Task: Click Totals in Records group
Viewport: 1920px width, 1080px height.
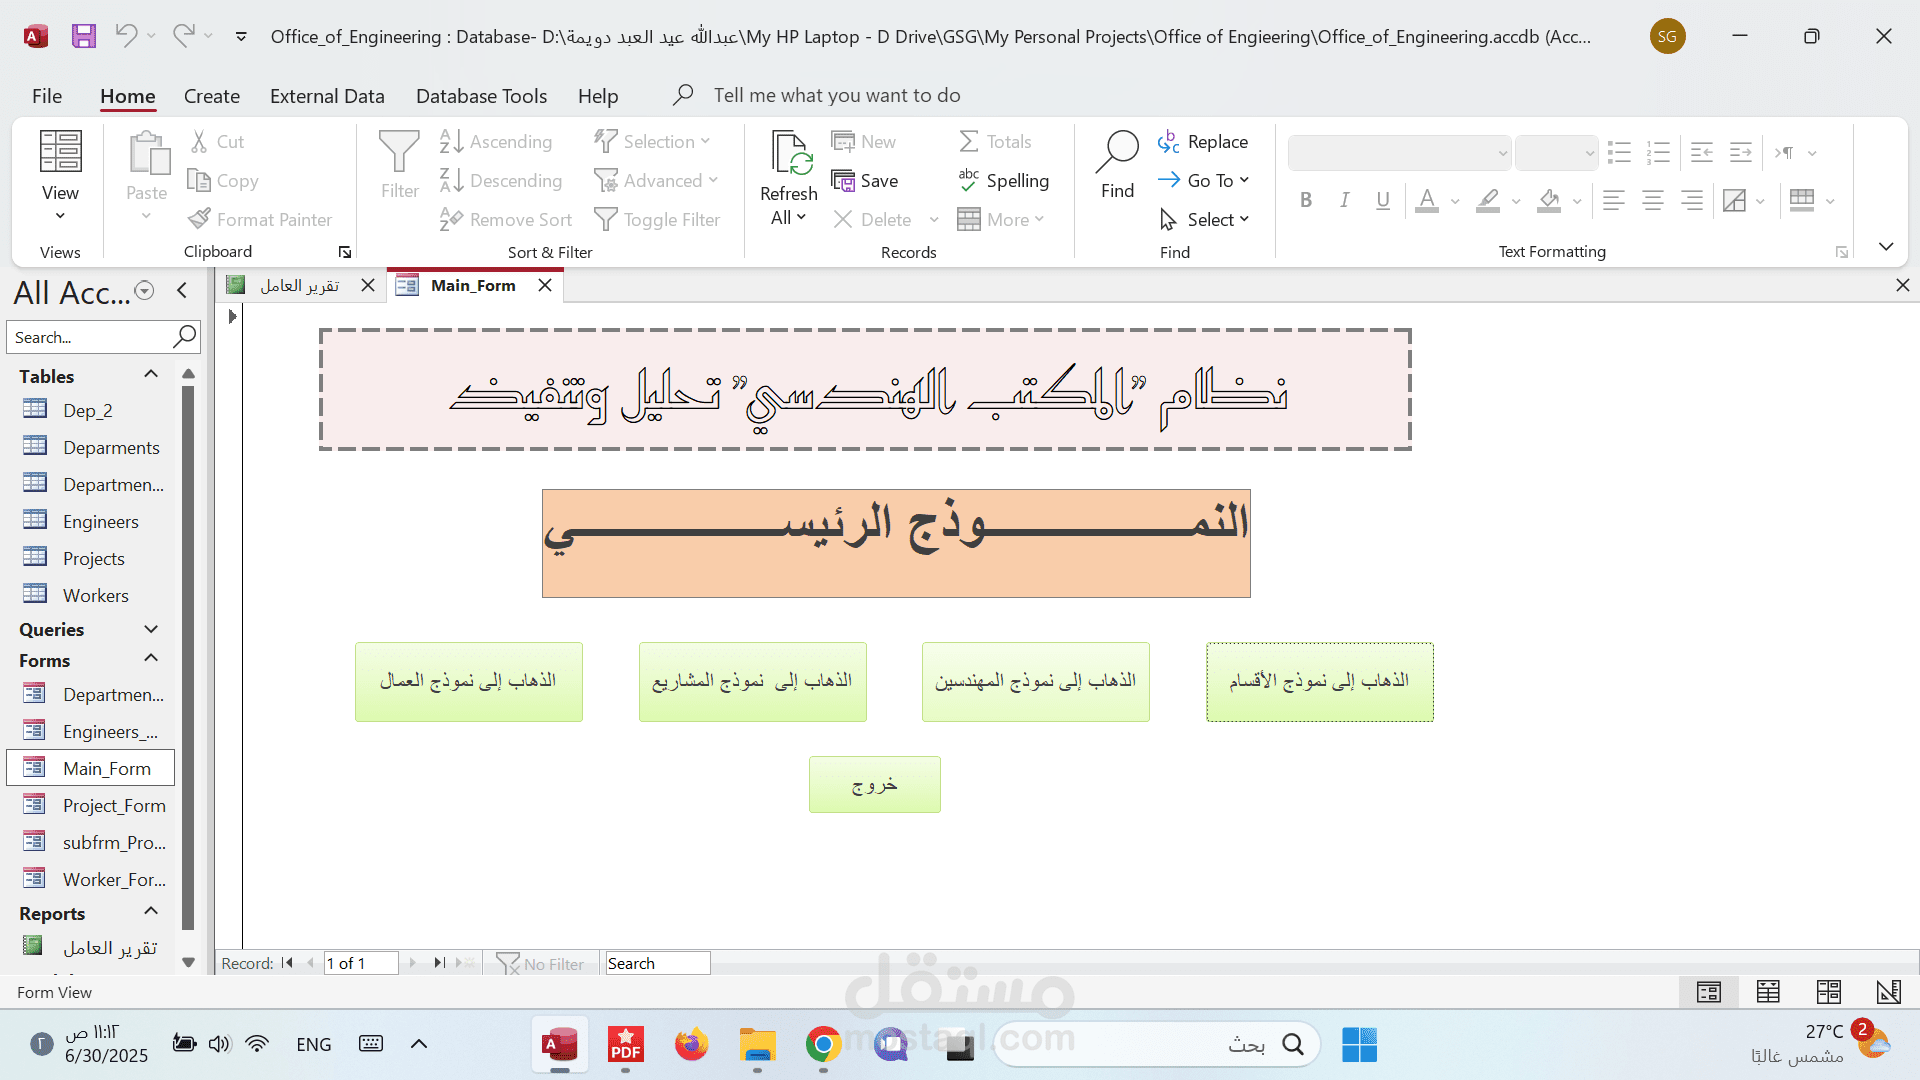Action: pos(995,142)
